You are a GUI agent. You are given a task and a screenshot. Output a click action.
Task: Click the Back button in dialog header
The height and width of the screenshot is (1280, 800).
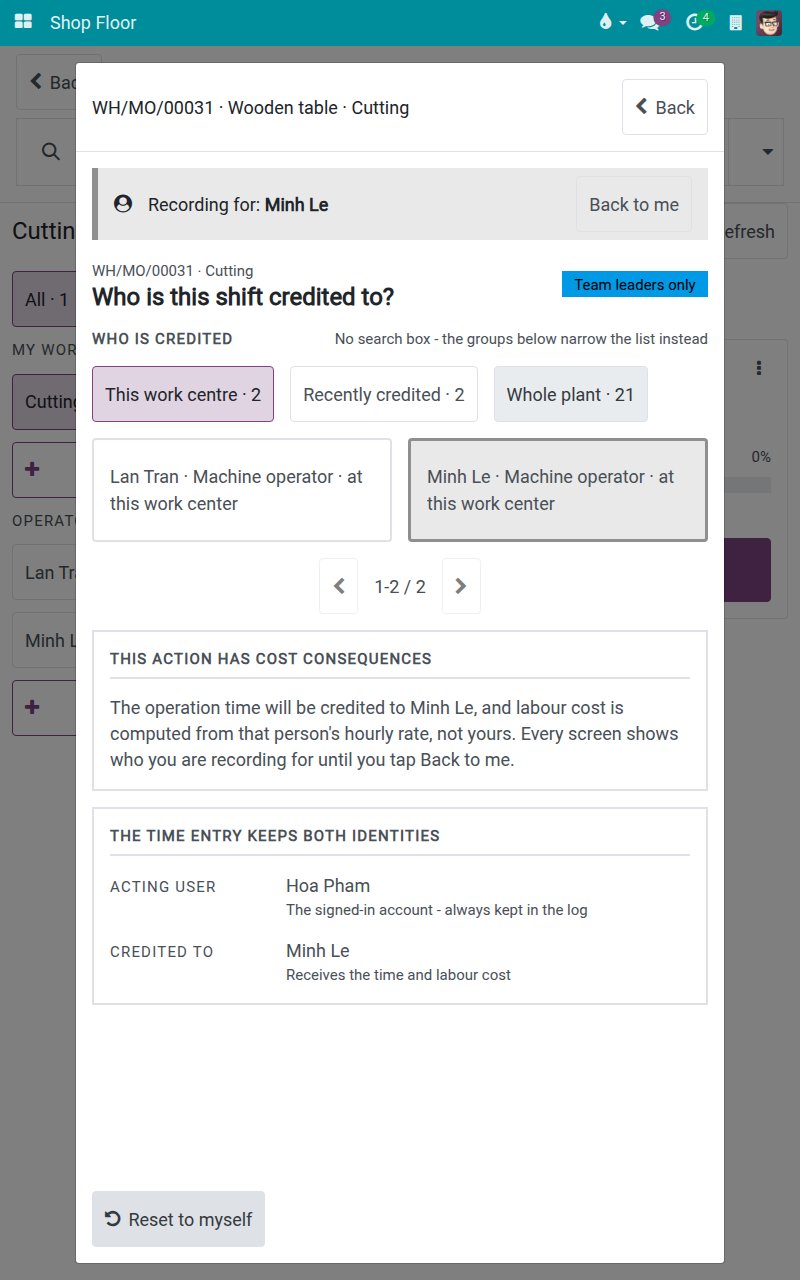click(665, 107)
